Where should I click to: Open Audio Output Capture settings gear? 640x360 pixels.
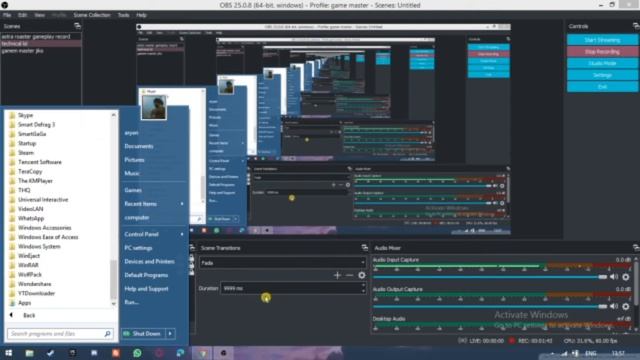626,307
